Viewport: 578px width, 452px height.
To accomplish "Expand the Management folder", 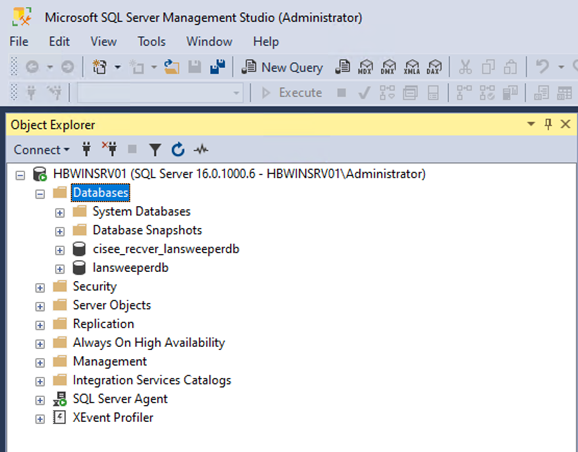I will [40, 363].
